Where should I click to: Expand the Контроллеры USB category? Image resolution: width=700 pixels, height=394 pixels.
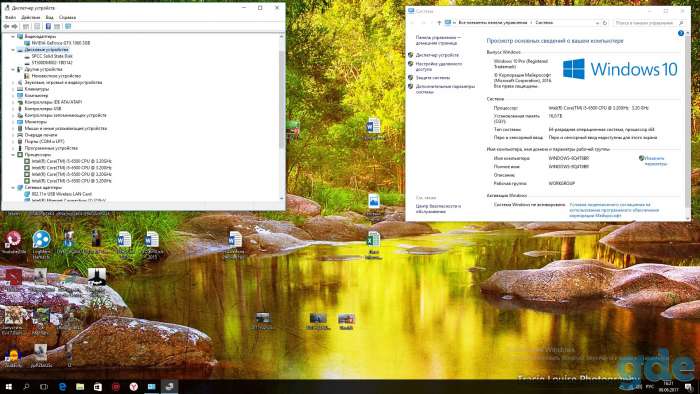pyautogui.click(x=13, y=108)
